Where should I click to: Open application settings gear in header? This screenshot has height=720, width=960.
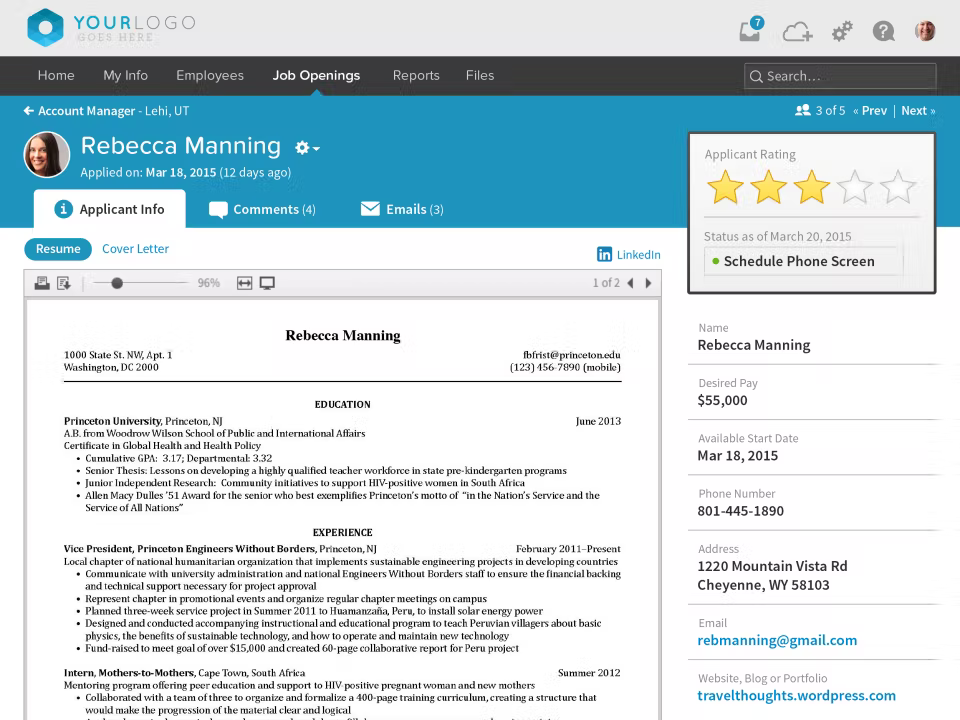coord(841,31)
